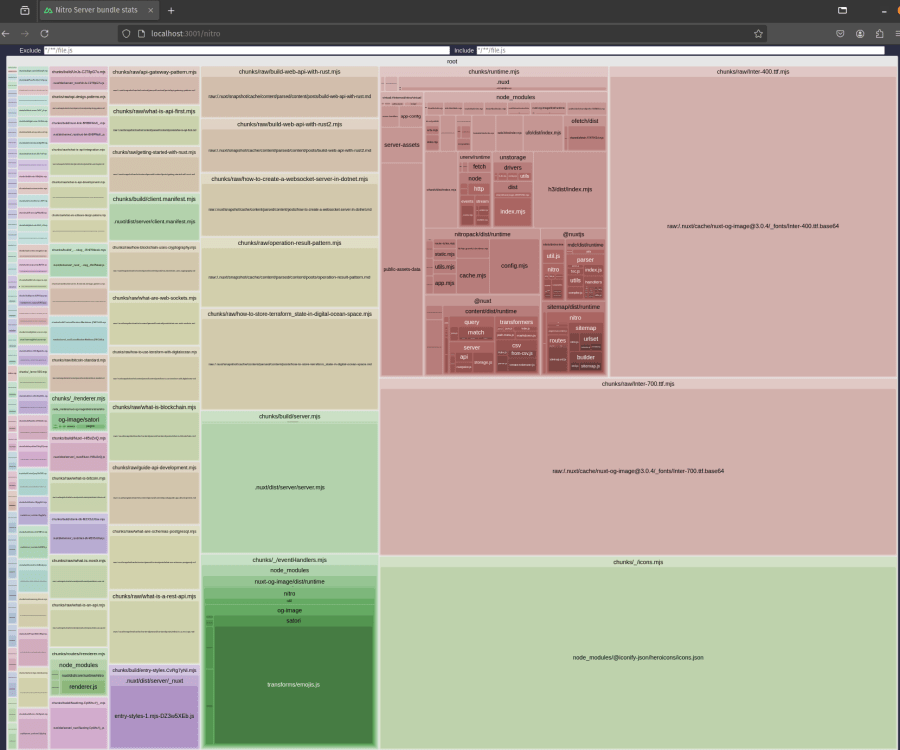Click the ufo/dist/index.mjs block

click(544, 133)
